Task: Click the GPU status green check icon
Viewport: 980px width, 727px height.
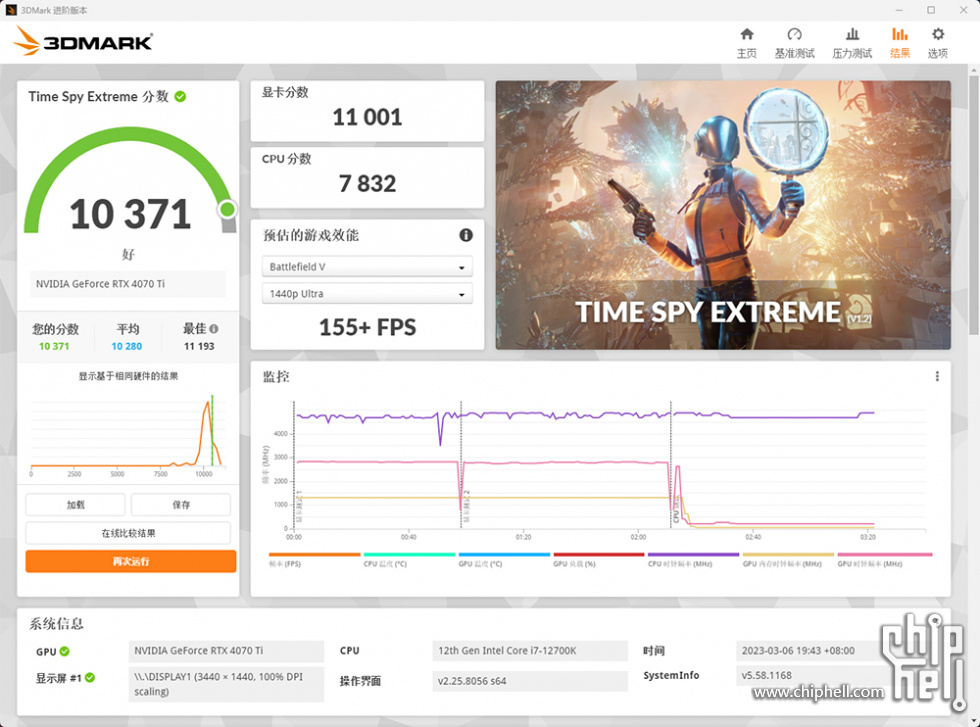Action: coord(64,651)
